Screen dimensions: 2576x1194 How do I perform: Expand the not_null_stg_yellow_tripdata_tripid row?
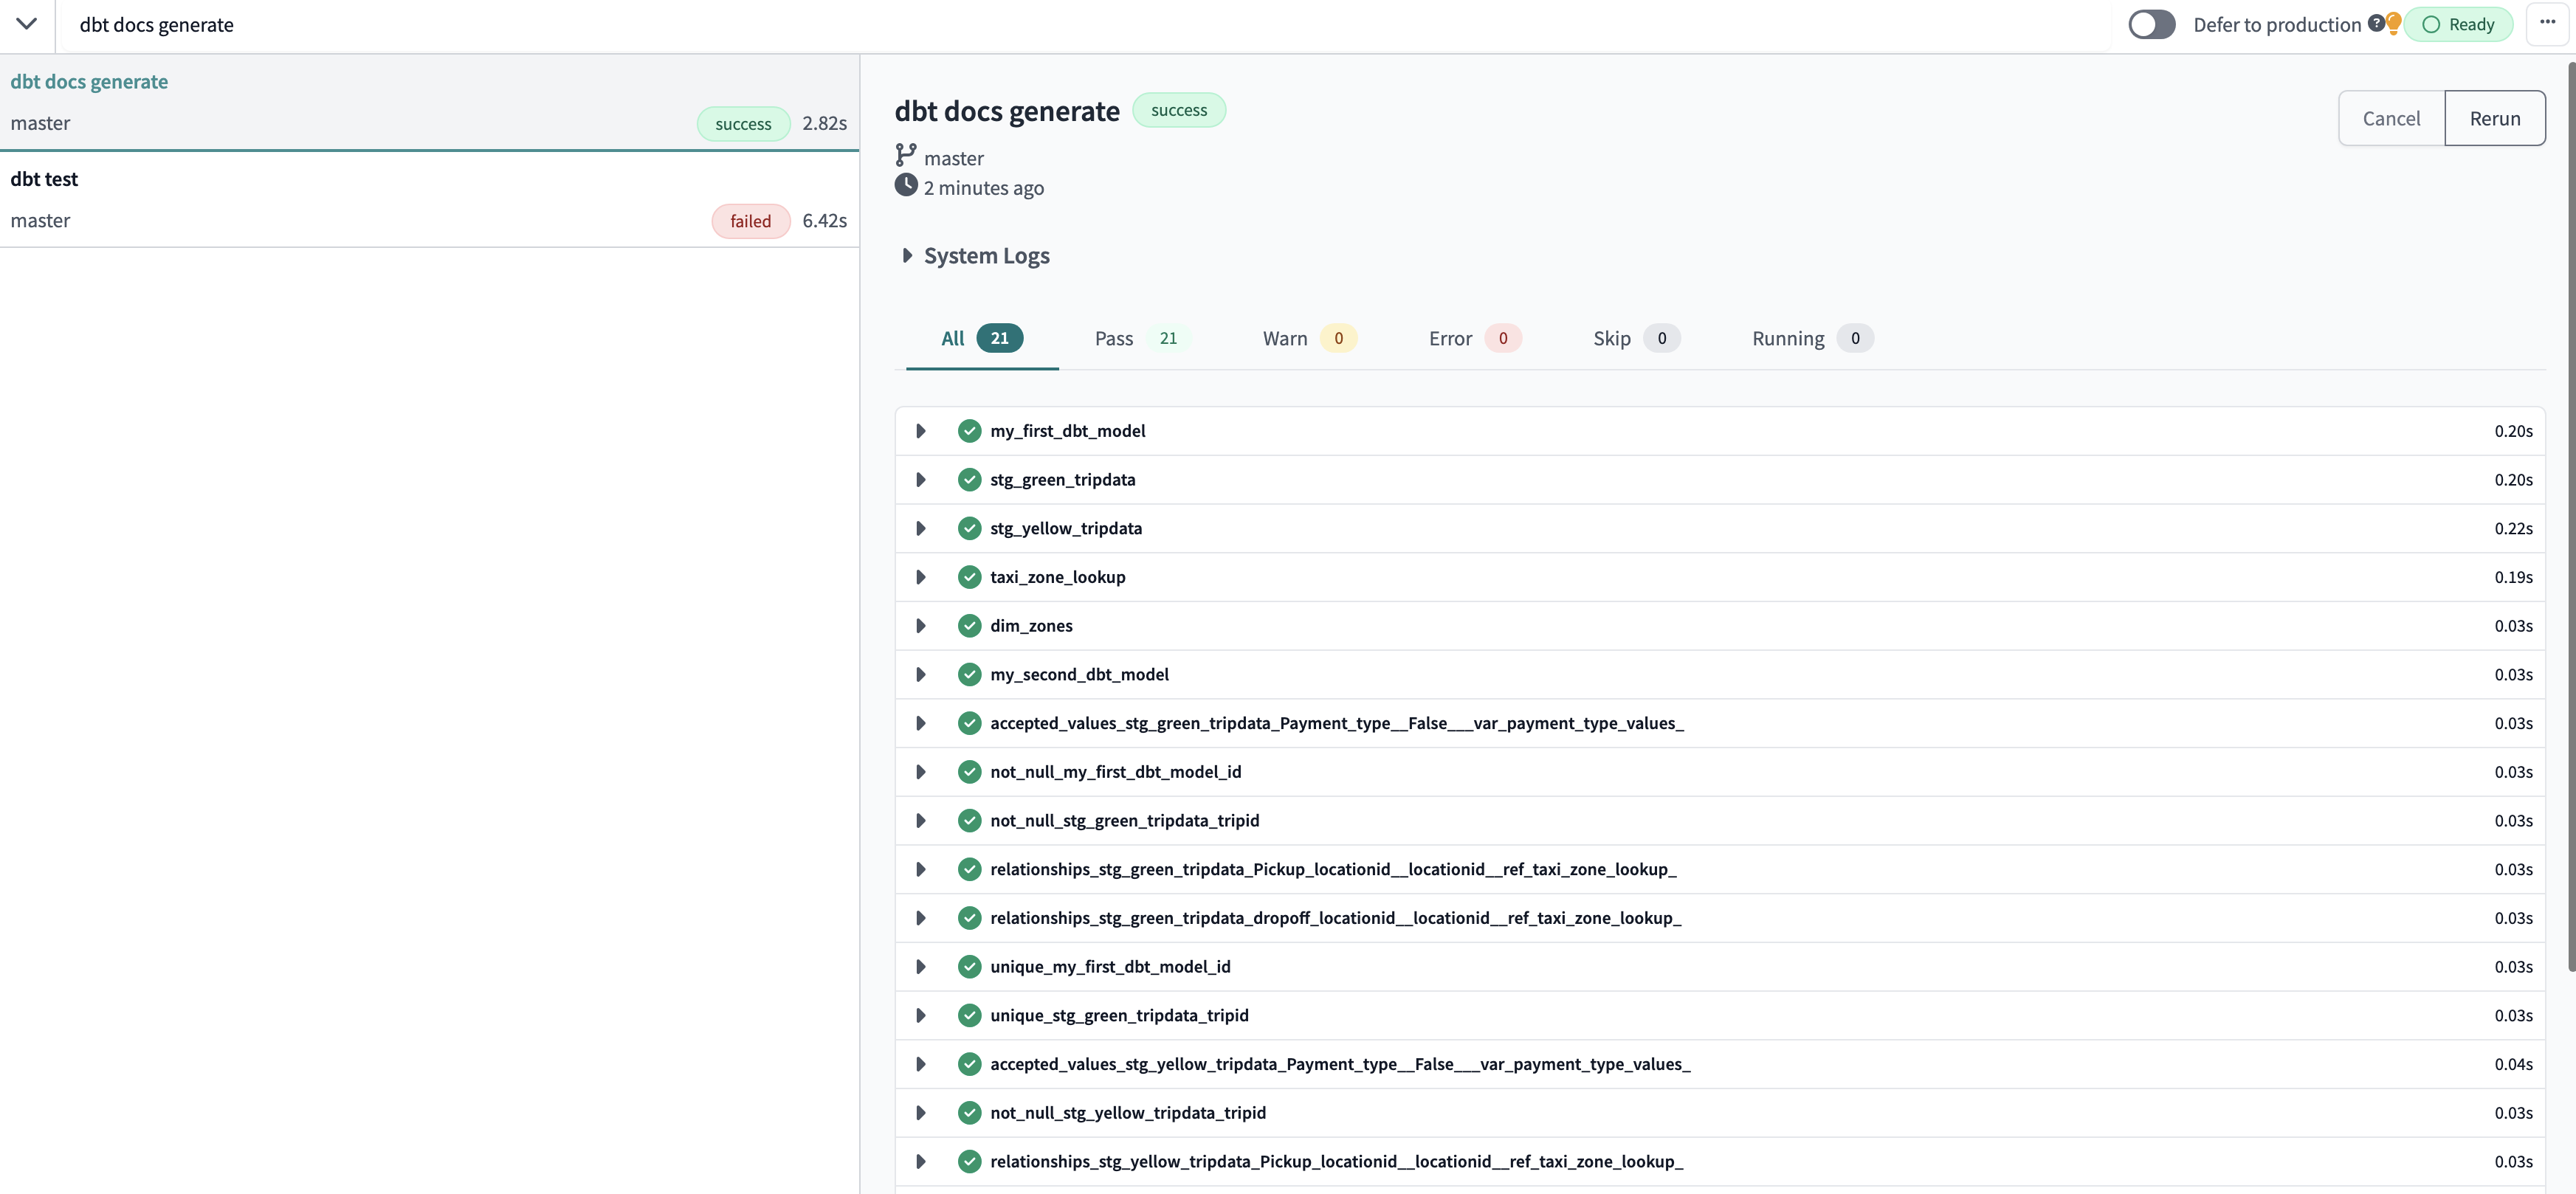click(x=920, y=1113)
